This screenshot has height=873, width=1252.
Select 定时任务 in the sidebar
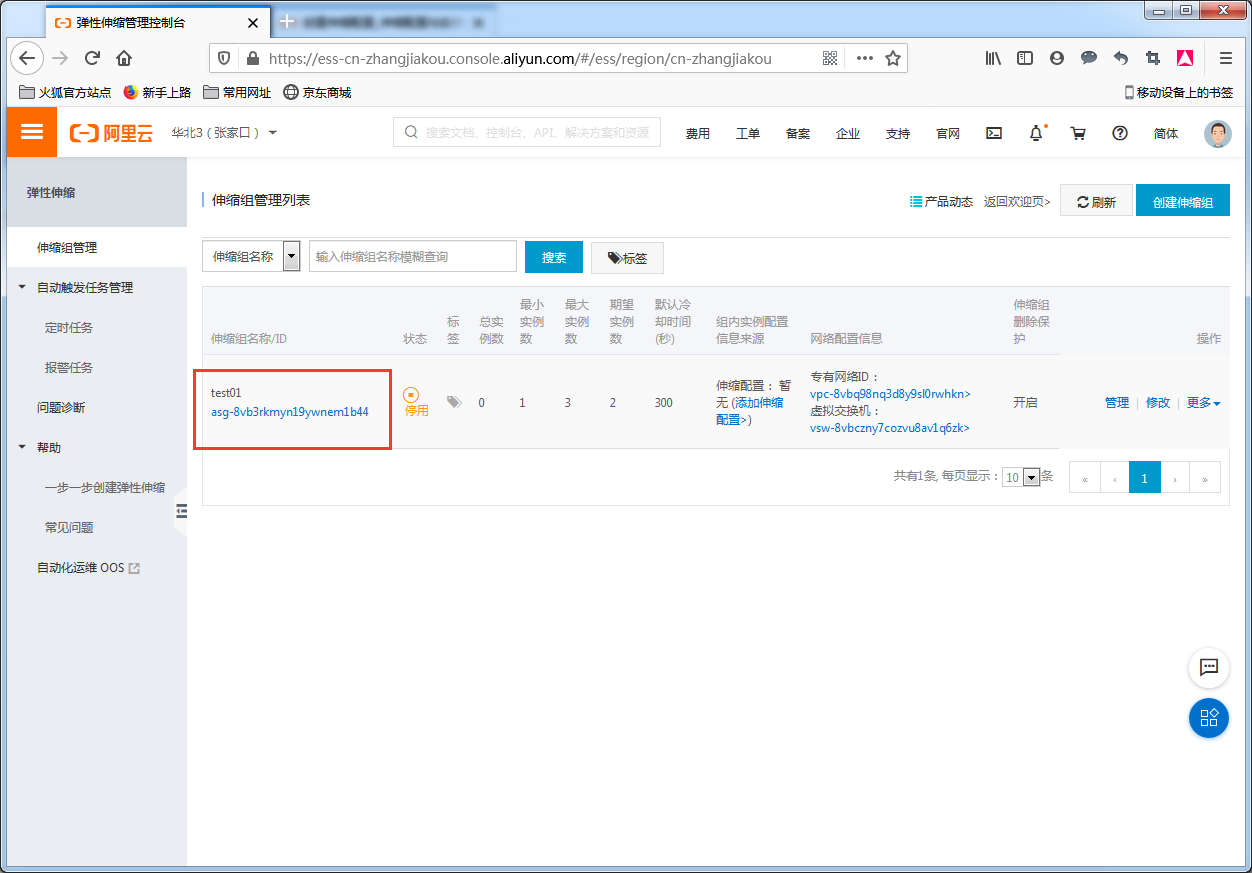(x=69, y=328)
